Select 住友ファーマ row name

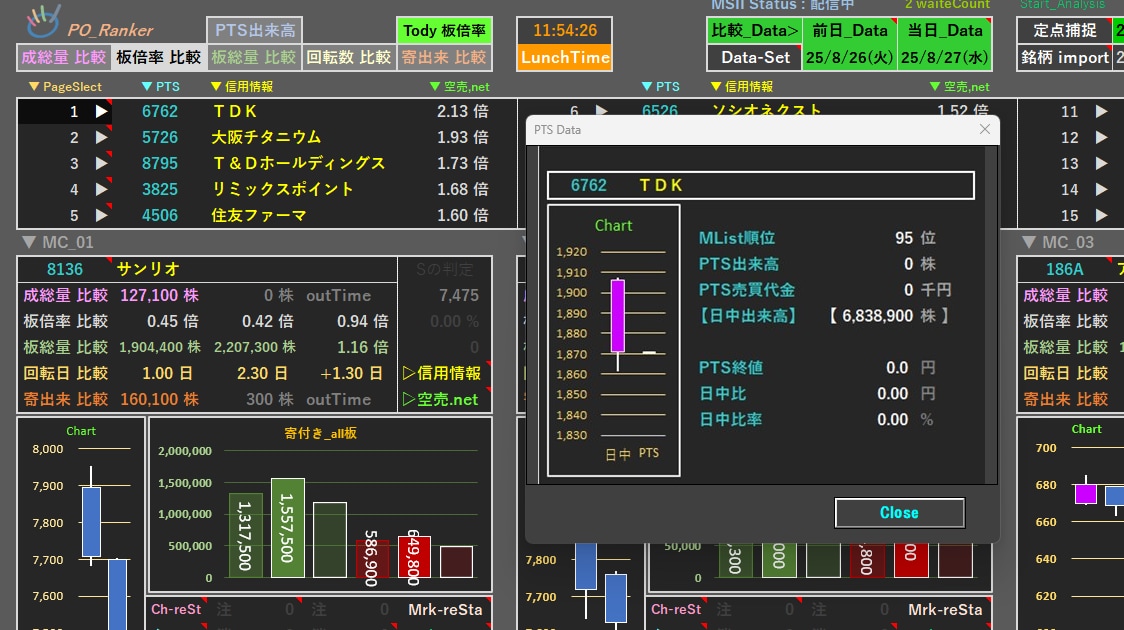[259, 215]
